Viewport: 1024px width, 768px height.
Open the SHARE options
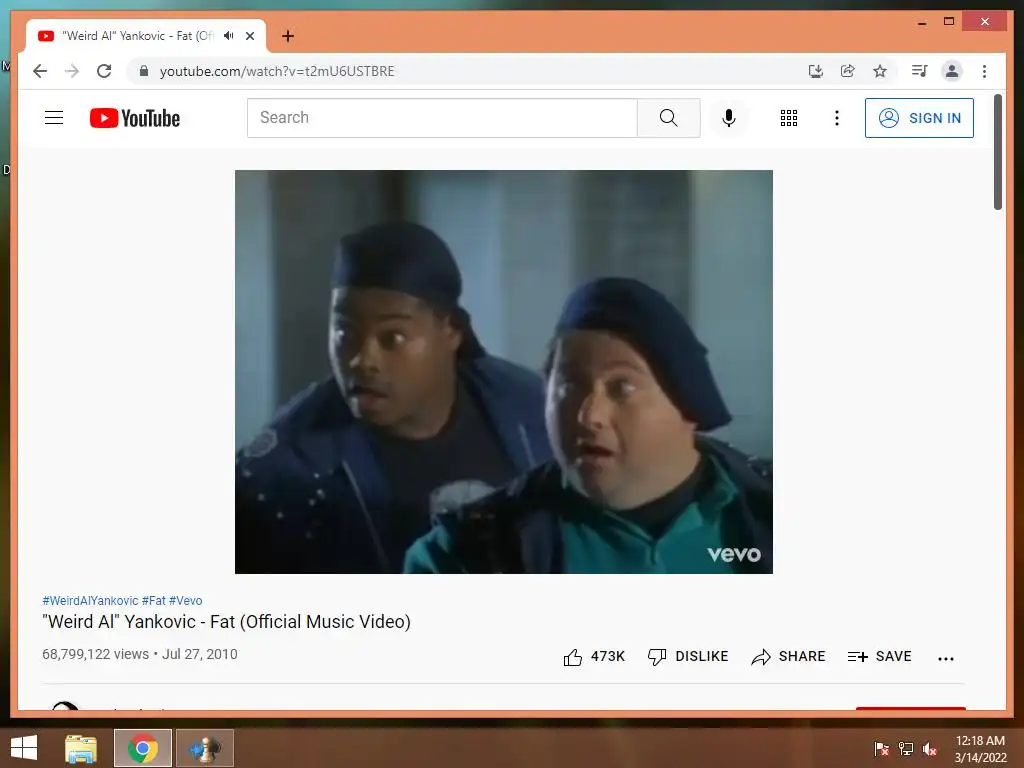tap(788, 656)
